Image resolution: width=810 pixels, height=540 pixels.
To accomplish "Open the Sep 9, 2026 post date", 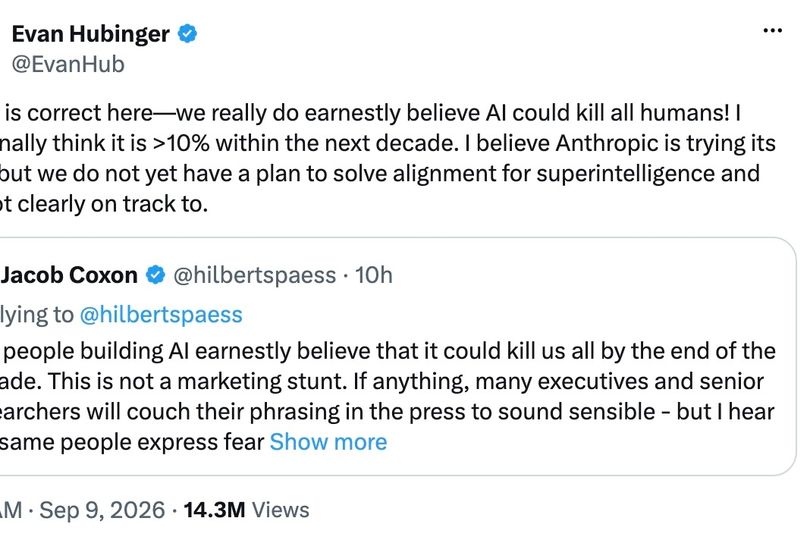I will click(x=102, y=510).
